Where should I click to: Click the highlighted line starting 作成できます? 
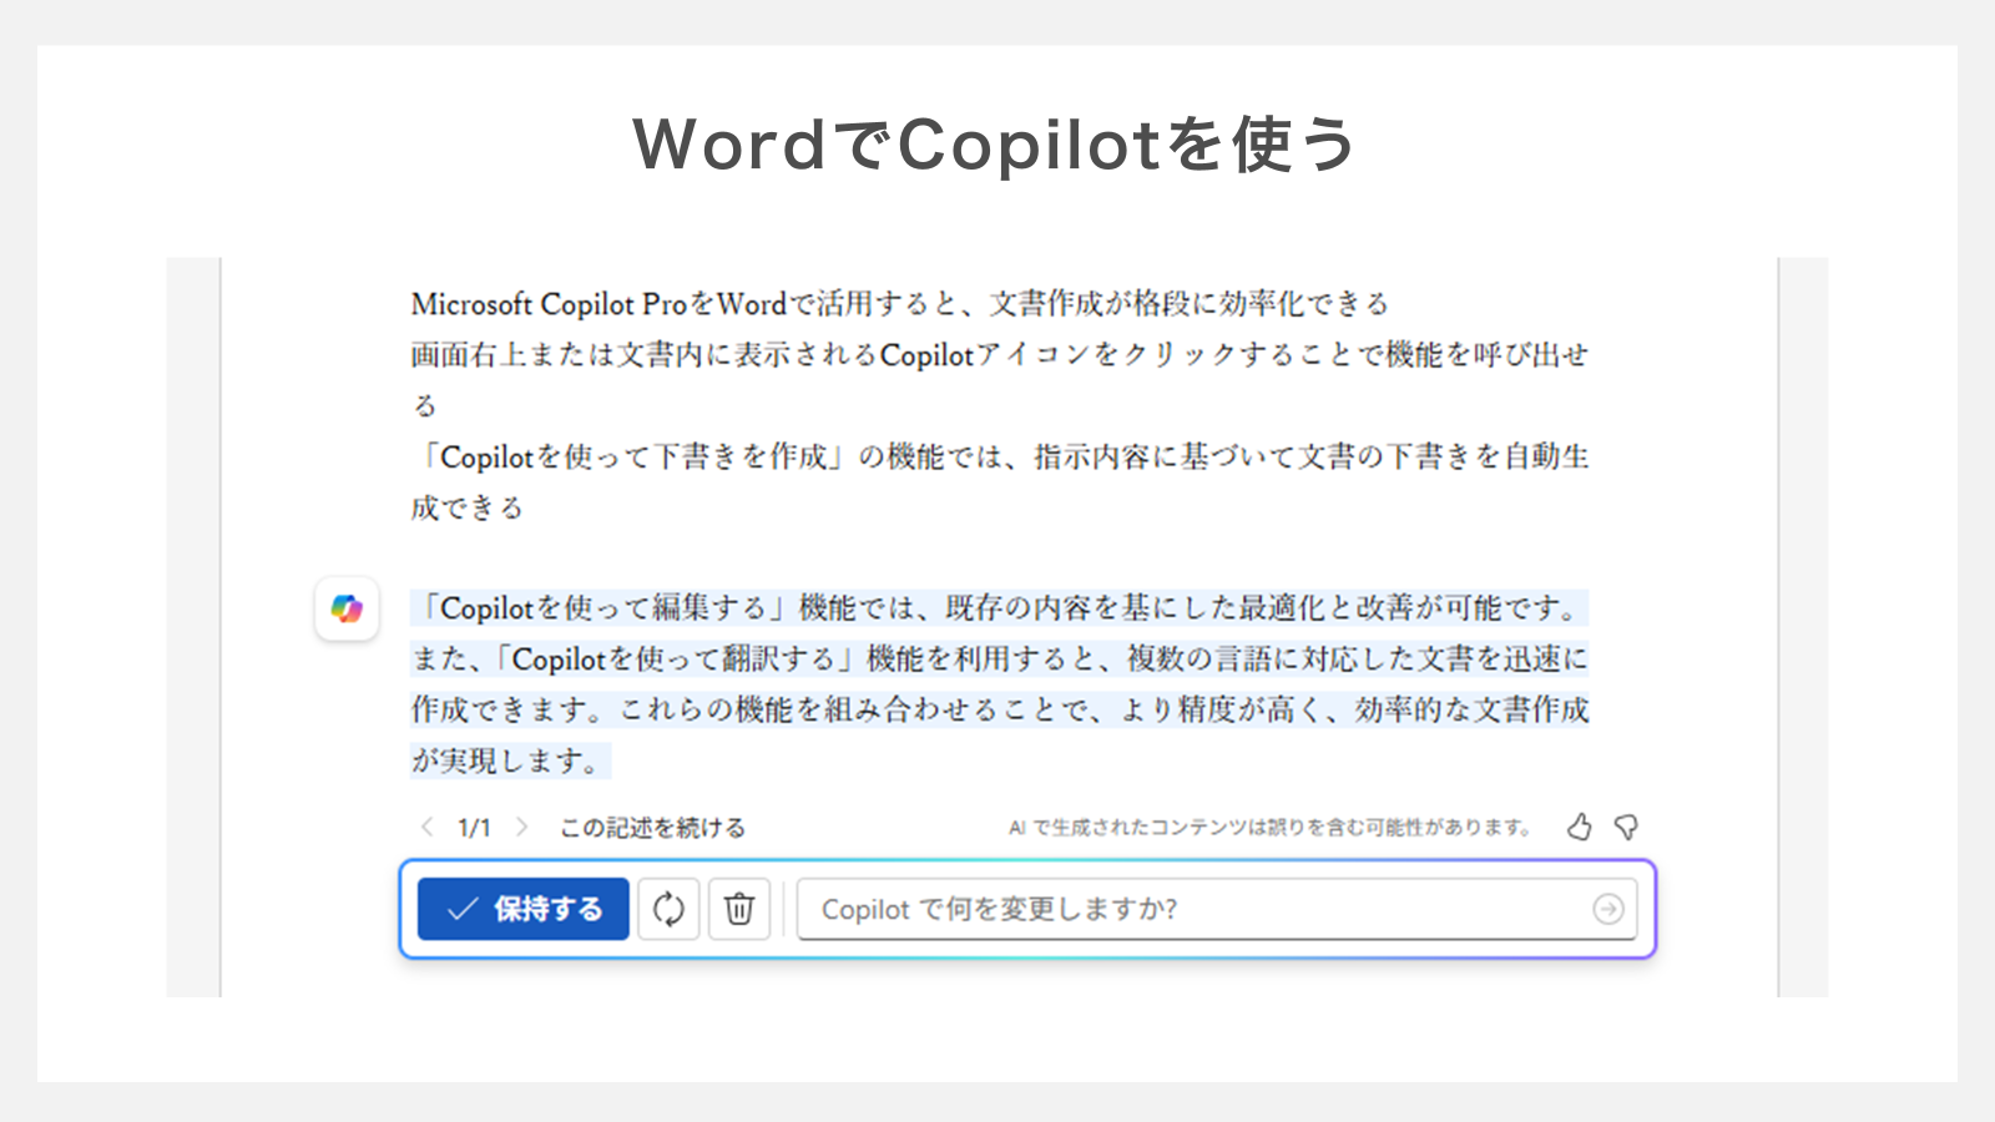tap(1000, 710)
